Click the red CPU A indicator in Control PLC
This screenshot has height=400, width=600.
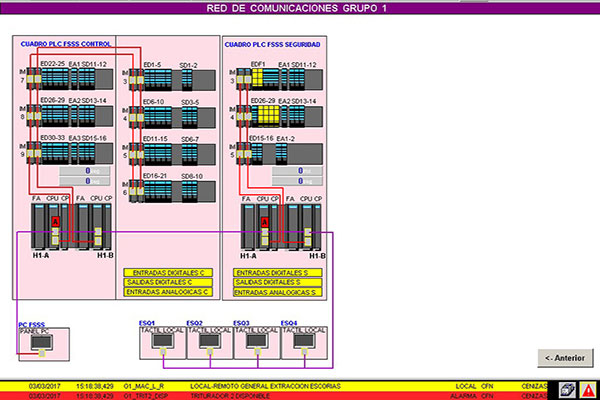56,220
